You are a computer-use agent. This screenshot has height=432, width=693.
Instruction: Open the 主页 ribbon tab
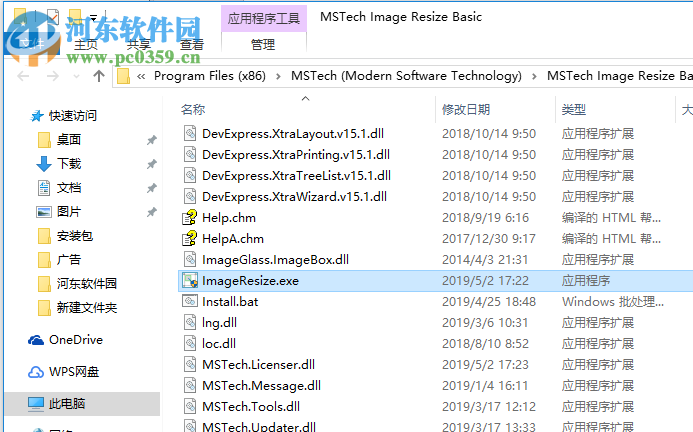(86, 45)
